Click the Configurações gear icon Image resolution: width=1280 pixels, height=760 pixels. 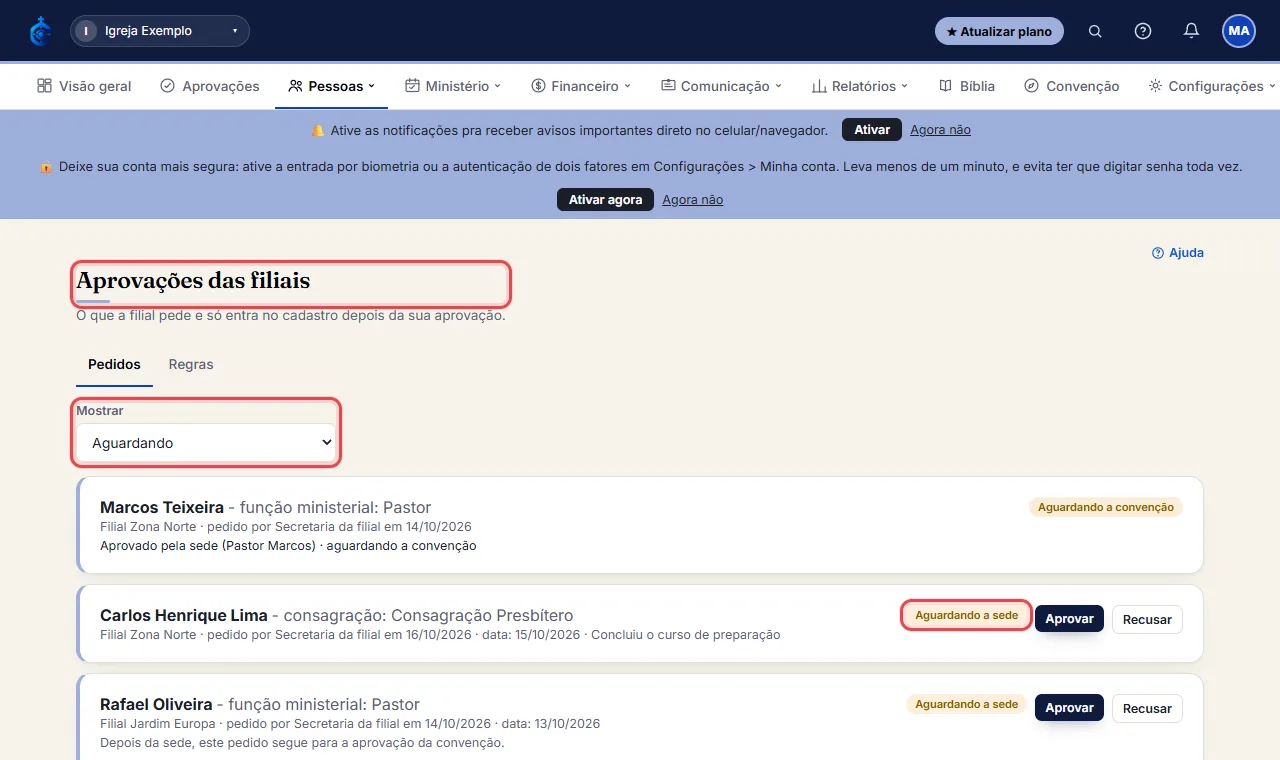[x=1155, y=86]
